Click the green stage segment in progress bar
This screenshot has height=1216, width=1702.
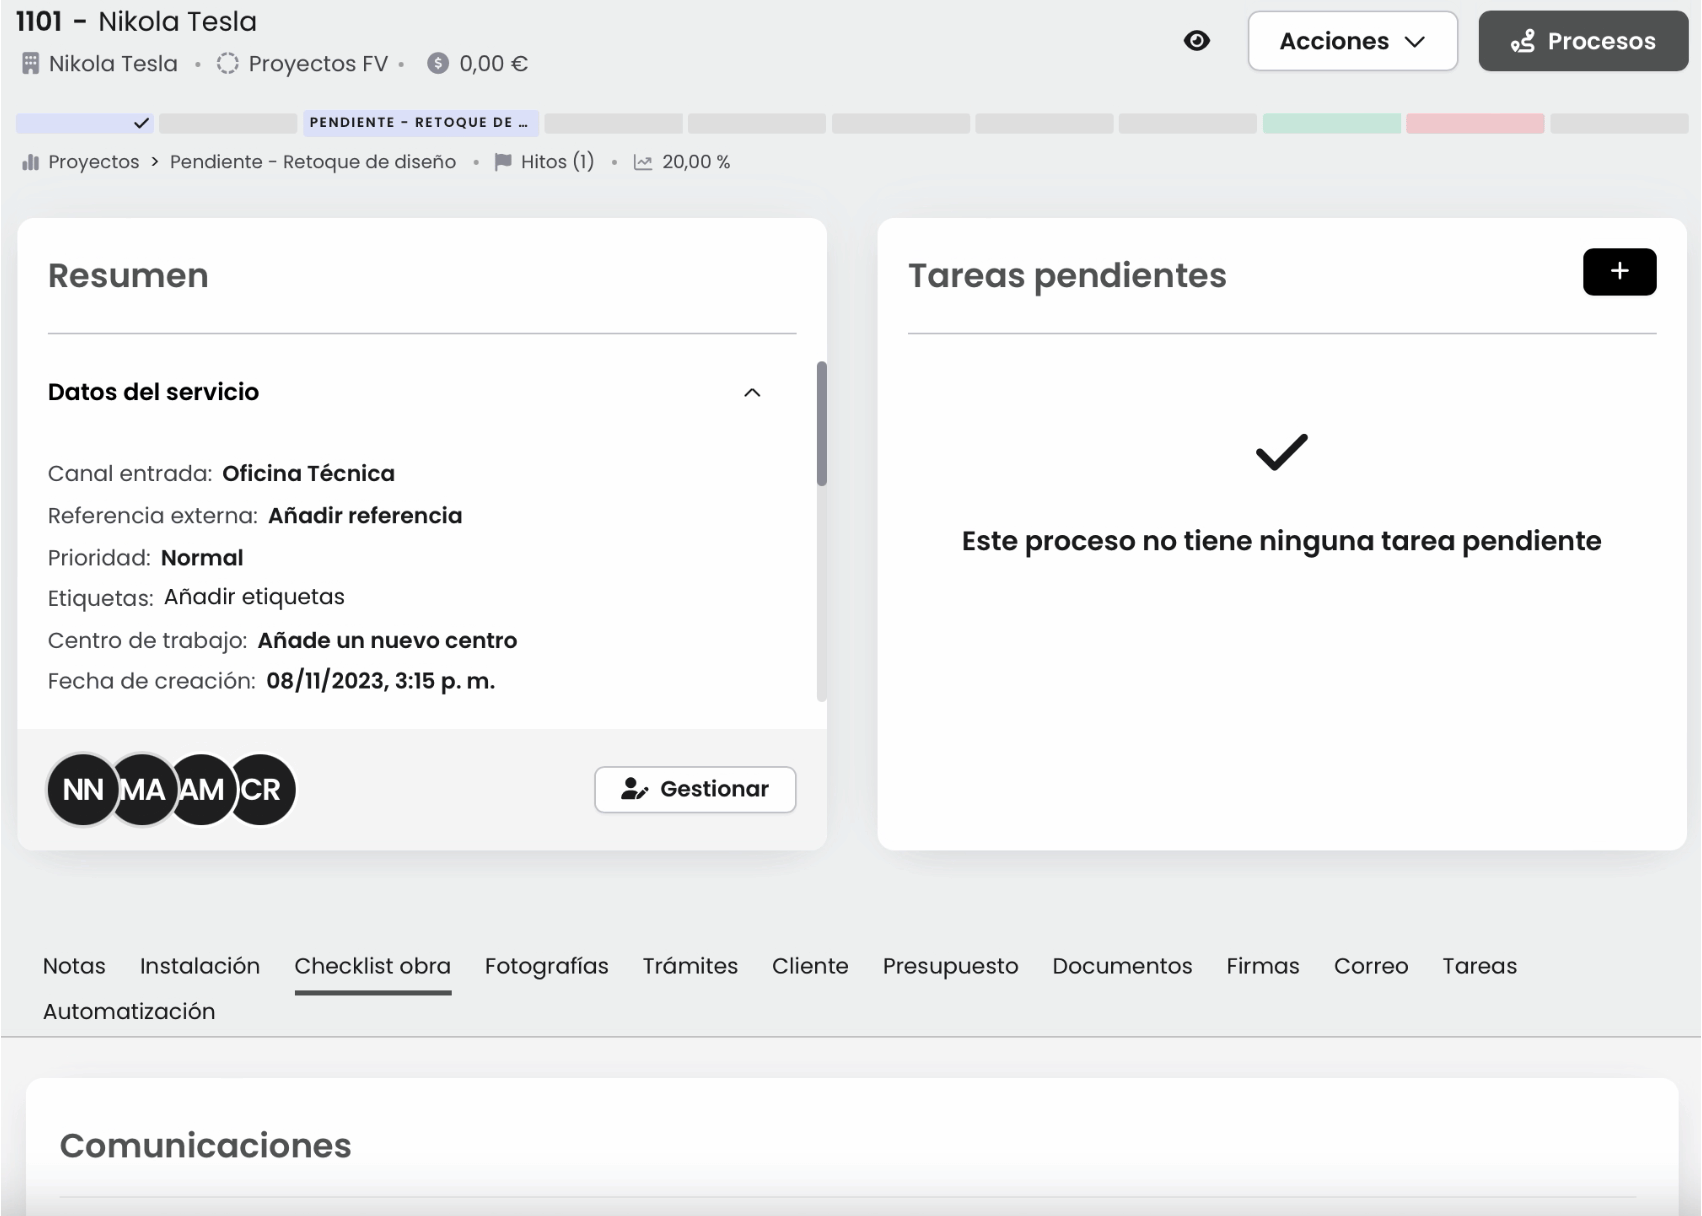coord(1331,124)
